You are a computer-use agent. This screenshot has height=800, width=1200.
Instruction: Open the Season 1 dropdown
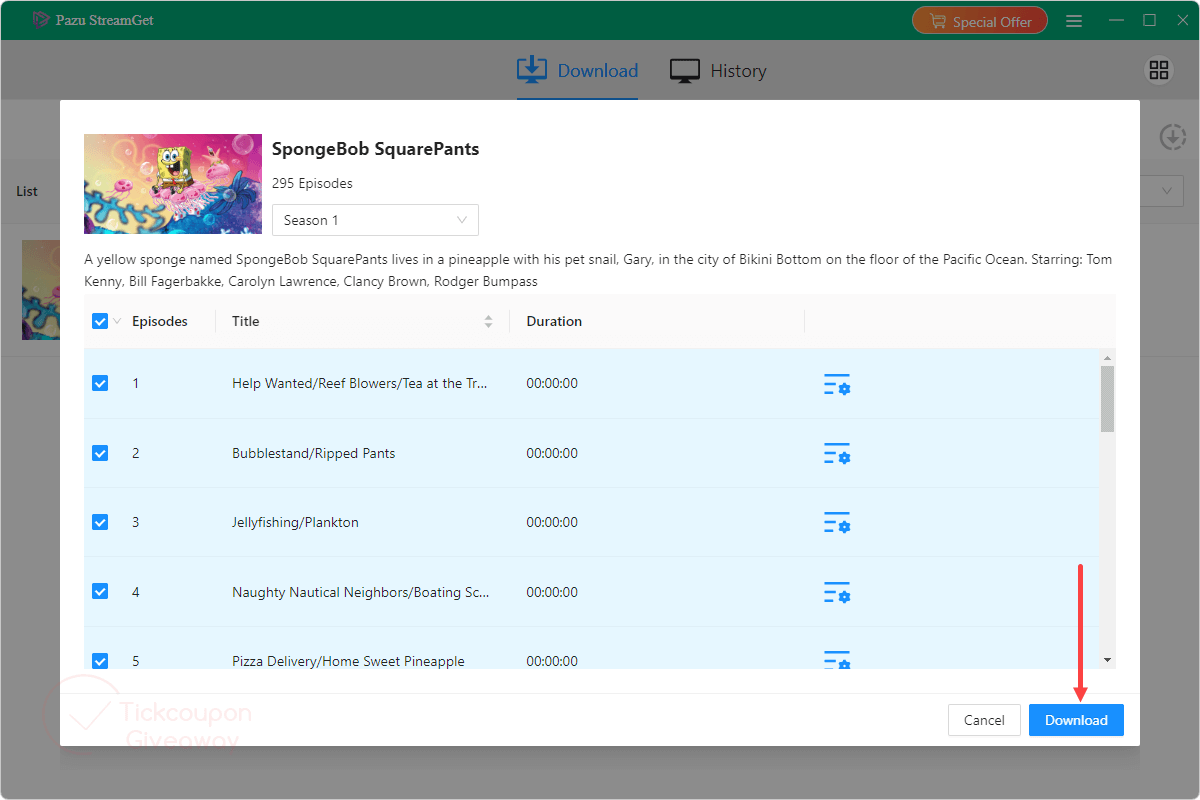pos(375,220)
